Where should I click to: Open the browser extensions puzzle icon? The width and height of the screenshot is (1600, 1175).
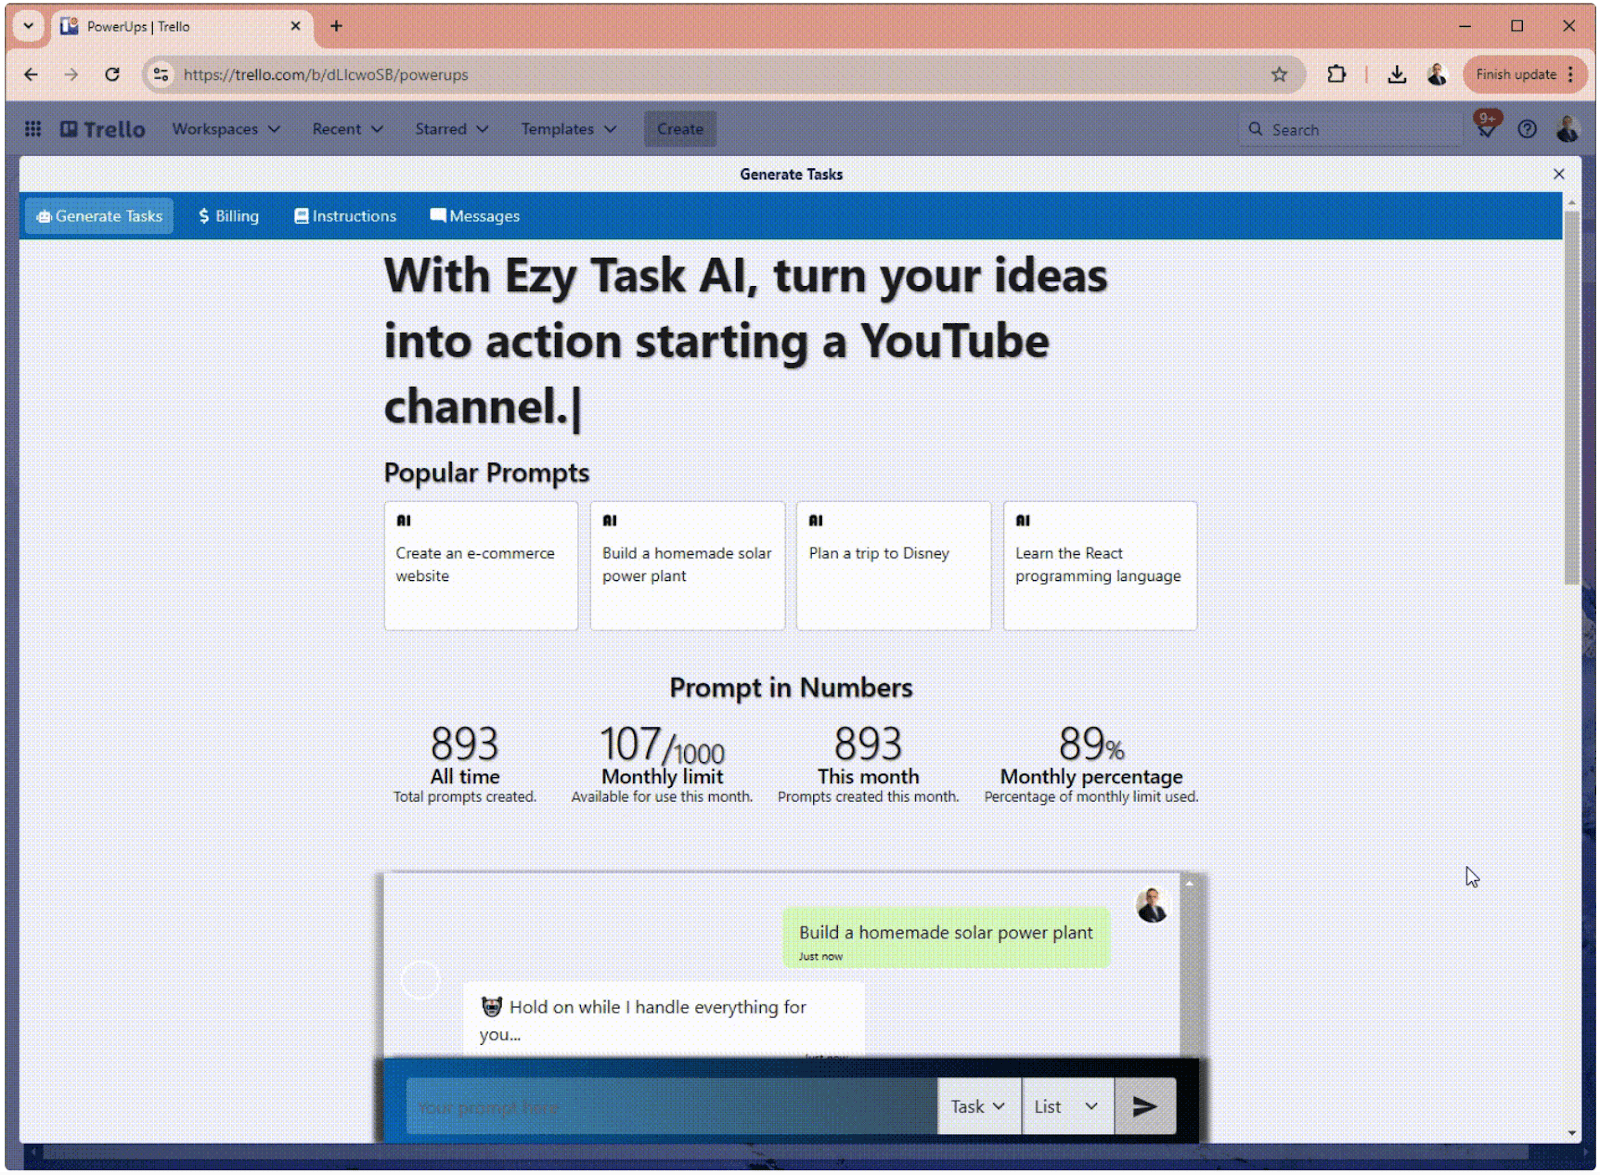point(1336,74)
